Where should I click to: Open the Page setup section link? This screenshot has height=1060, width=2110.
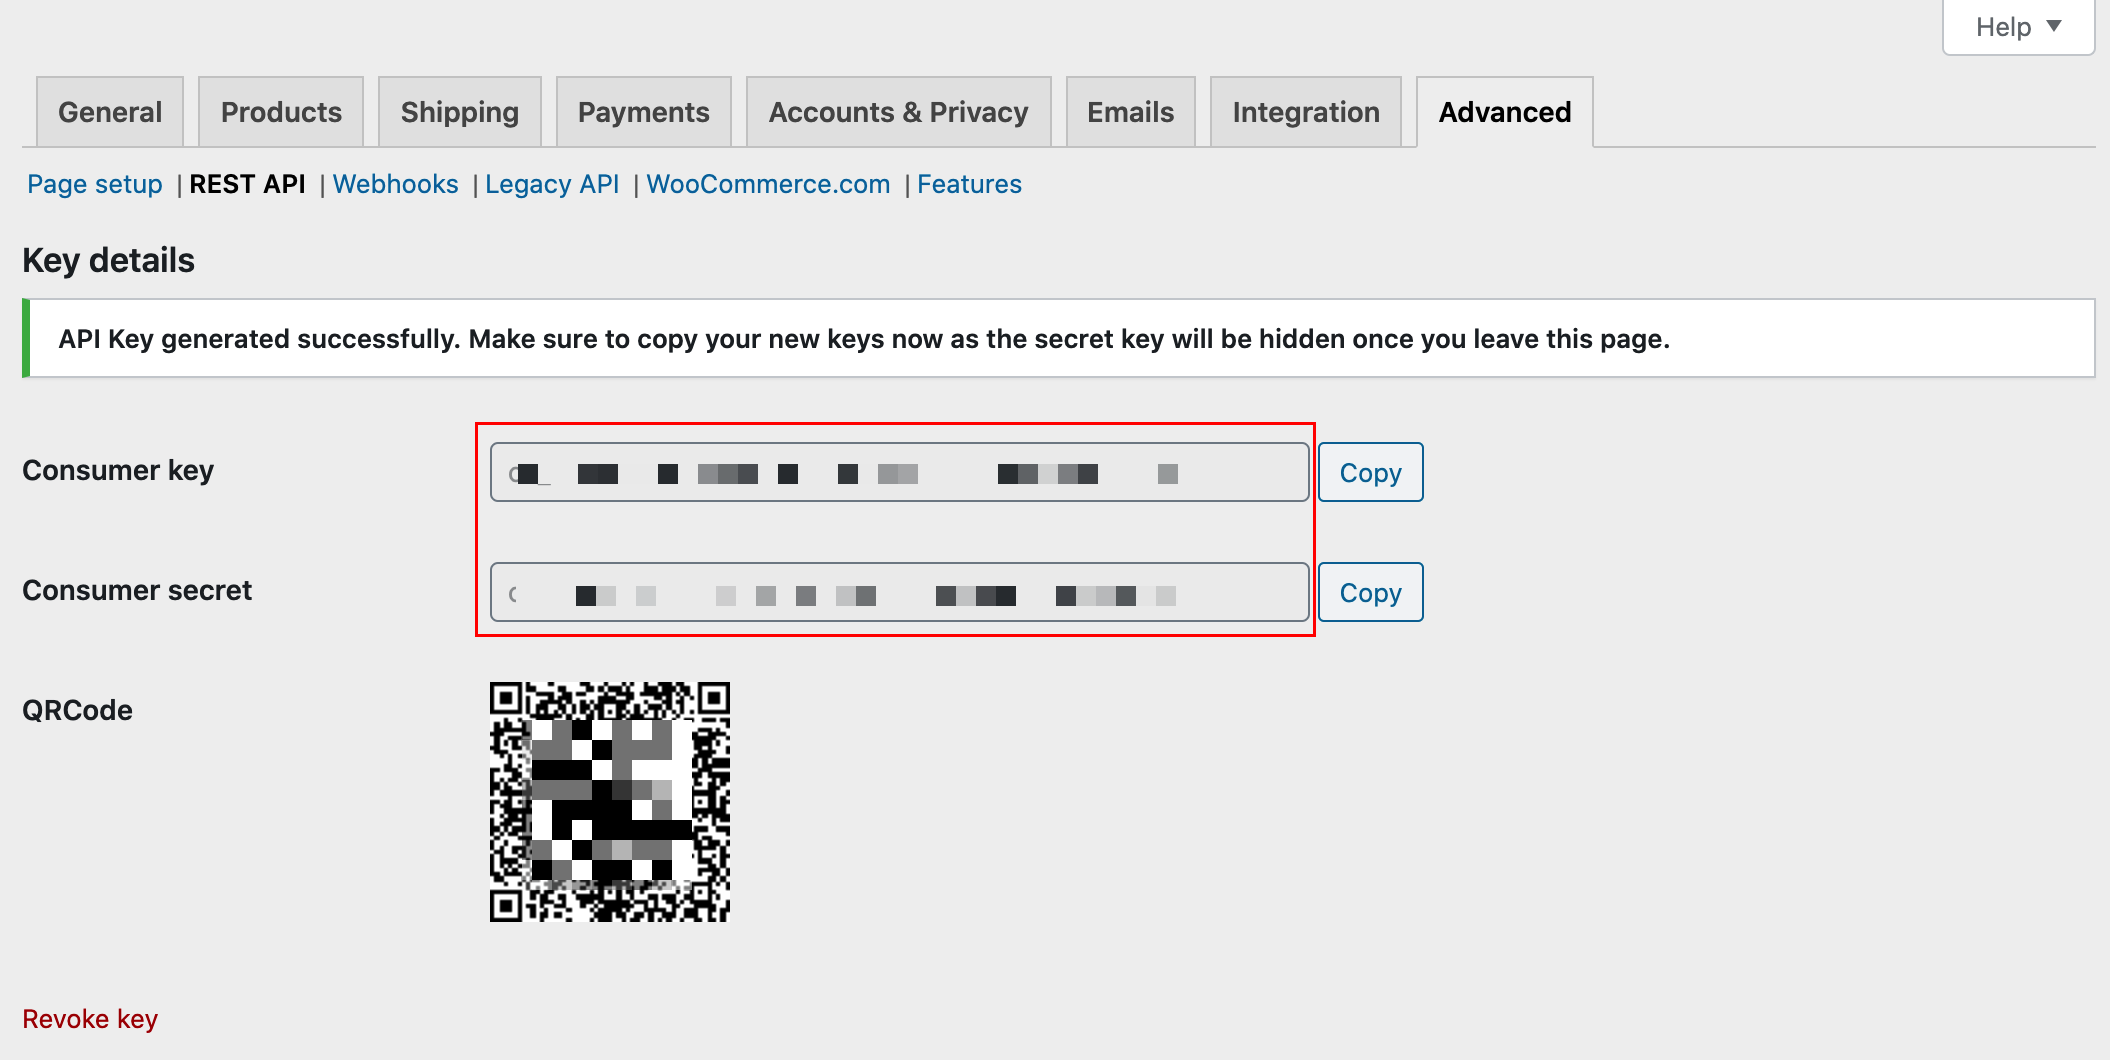95,184
